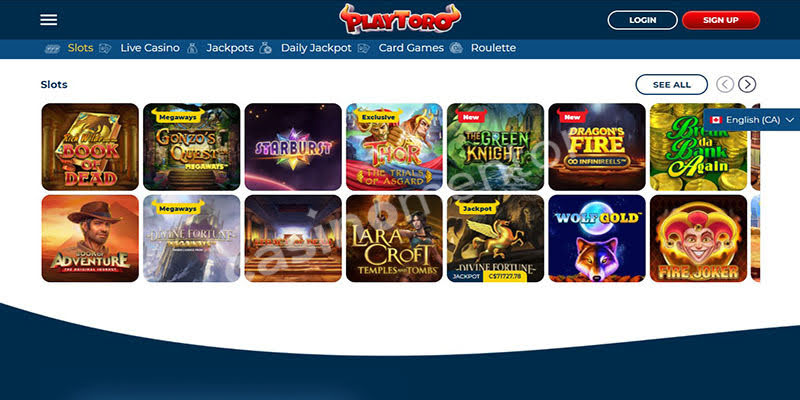
Task: Select Lara Croft Temples and Tombs
Action: [x=394, y=238]
